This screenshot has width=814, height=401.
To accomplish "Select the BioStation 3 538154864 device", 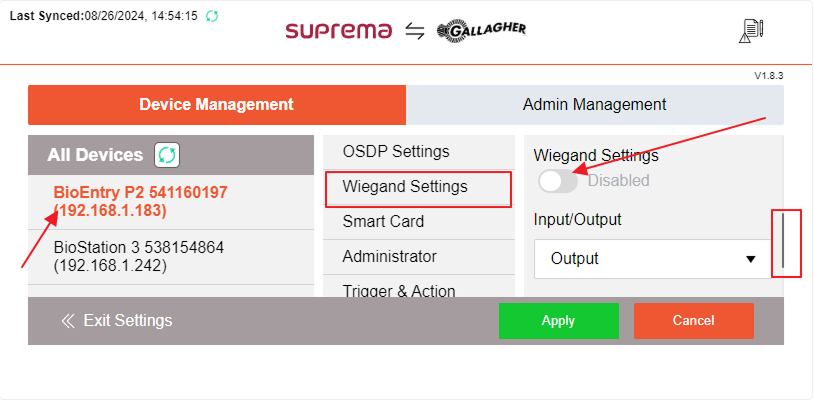I will pyautogui.click(x=140, y=256).
